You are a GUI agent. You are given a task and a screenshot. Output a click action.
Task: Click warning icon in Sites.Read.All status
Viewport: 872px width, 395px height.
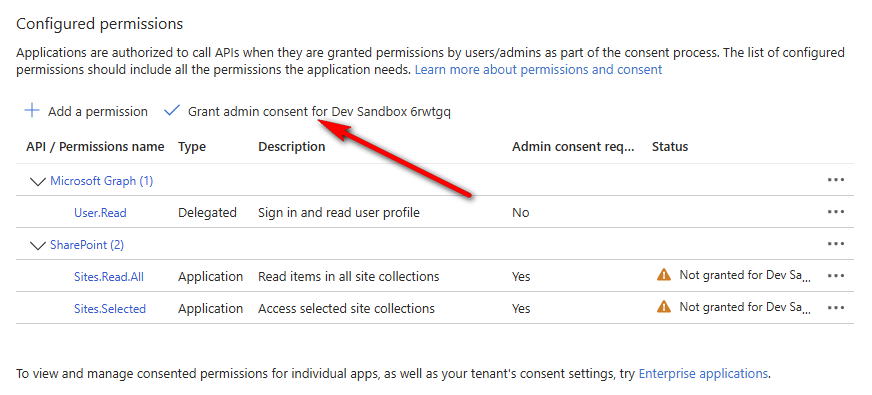(663, 274)
